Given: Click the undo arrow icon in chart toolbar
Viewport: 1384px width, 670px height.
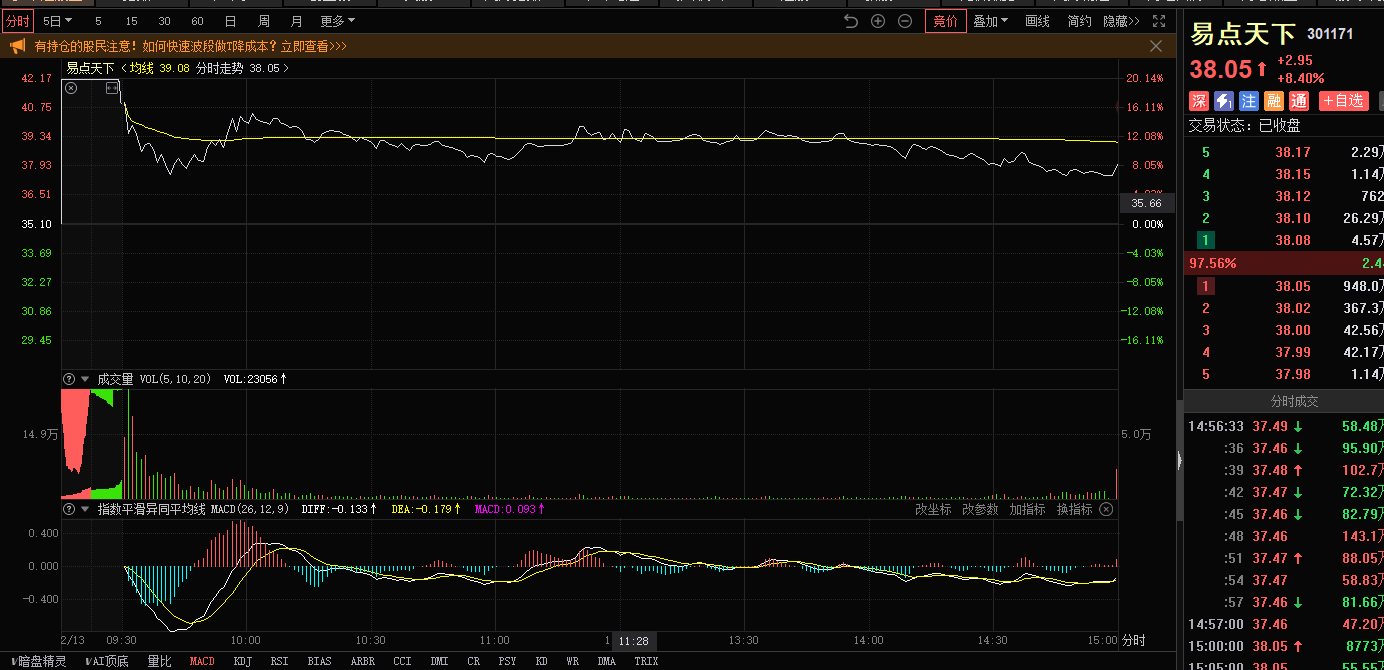Looking at the screenshot, I should pyautogui.click(x=851, y=21).
